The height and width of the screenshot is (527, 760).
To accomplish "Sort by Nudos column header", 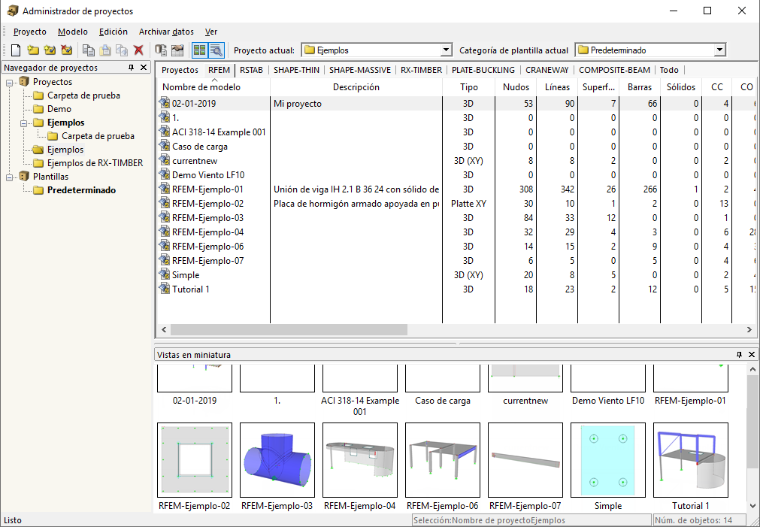I will click(x=516, y=87).
